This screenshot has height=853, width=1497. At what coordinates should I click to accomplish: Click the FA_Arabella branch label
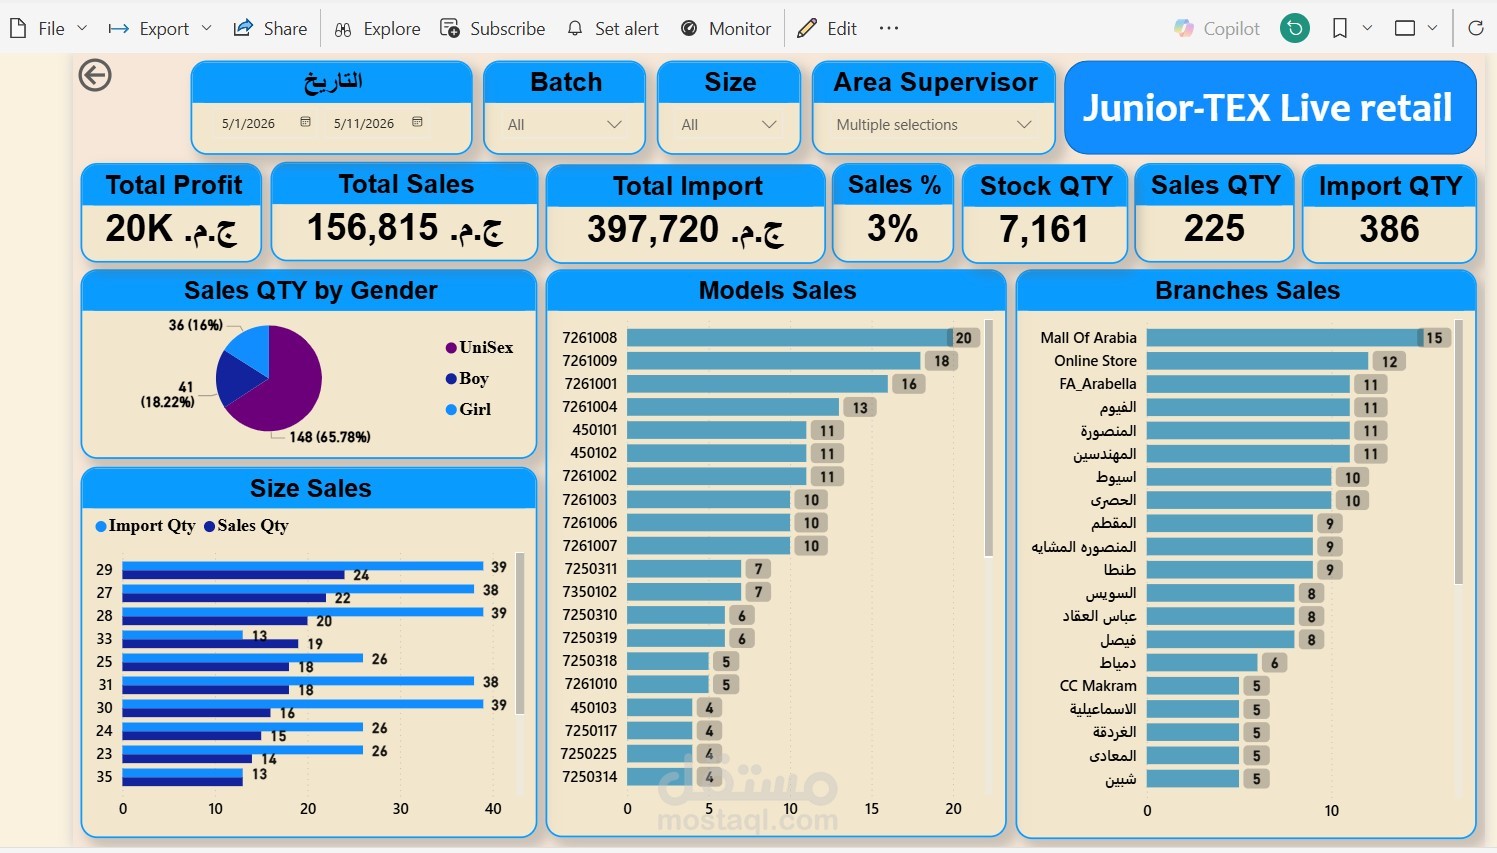click(x=1098, y=384)
